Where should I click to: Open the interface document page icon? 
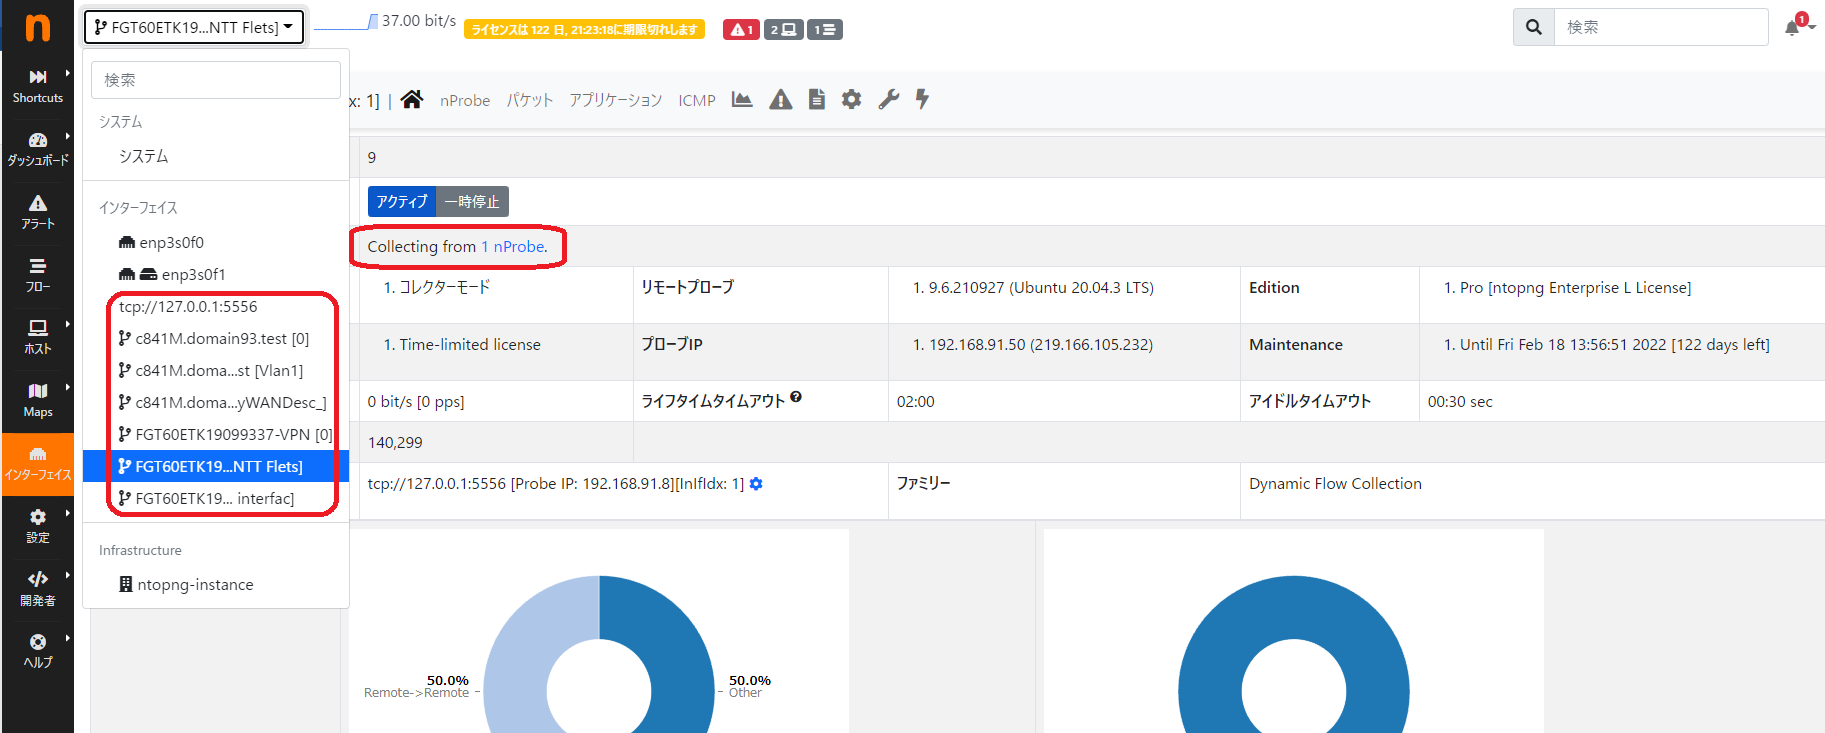click(817, 99)
